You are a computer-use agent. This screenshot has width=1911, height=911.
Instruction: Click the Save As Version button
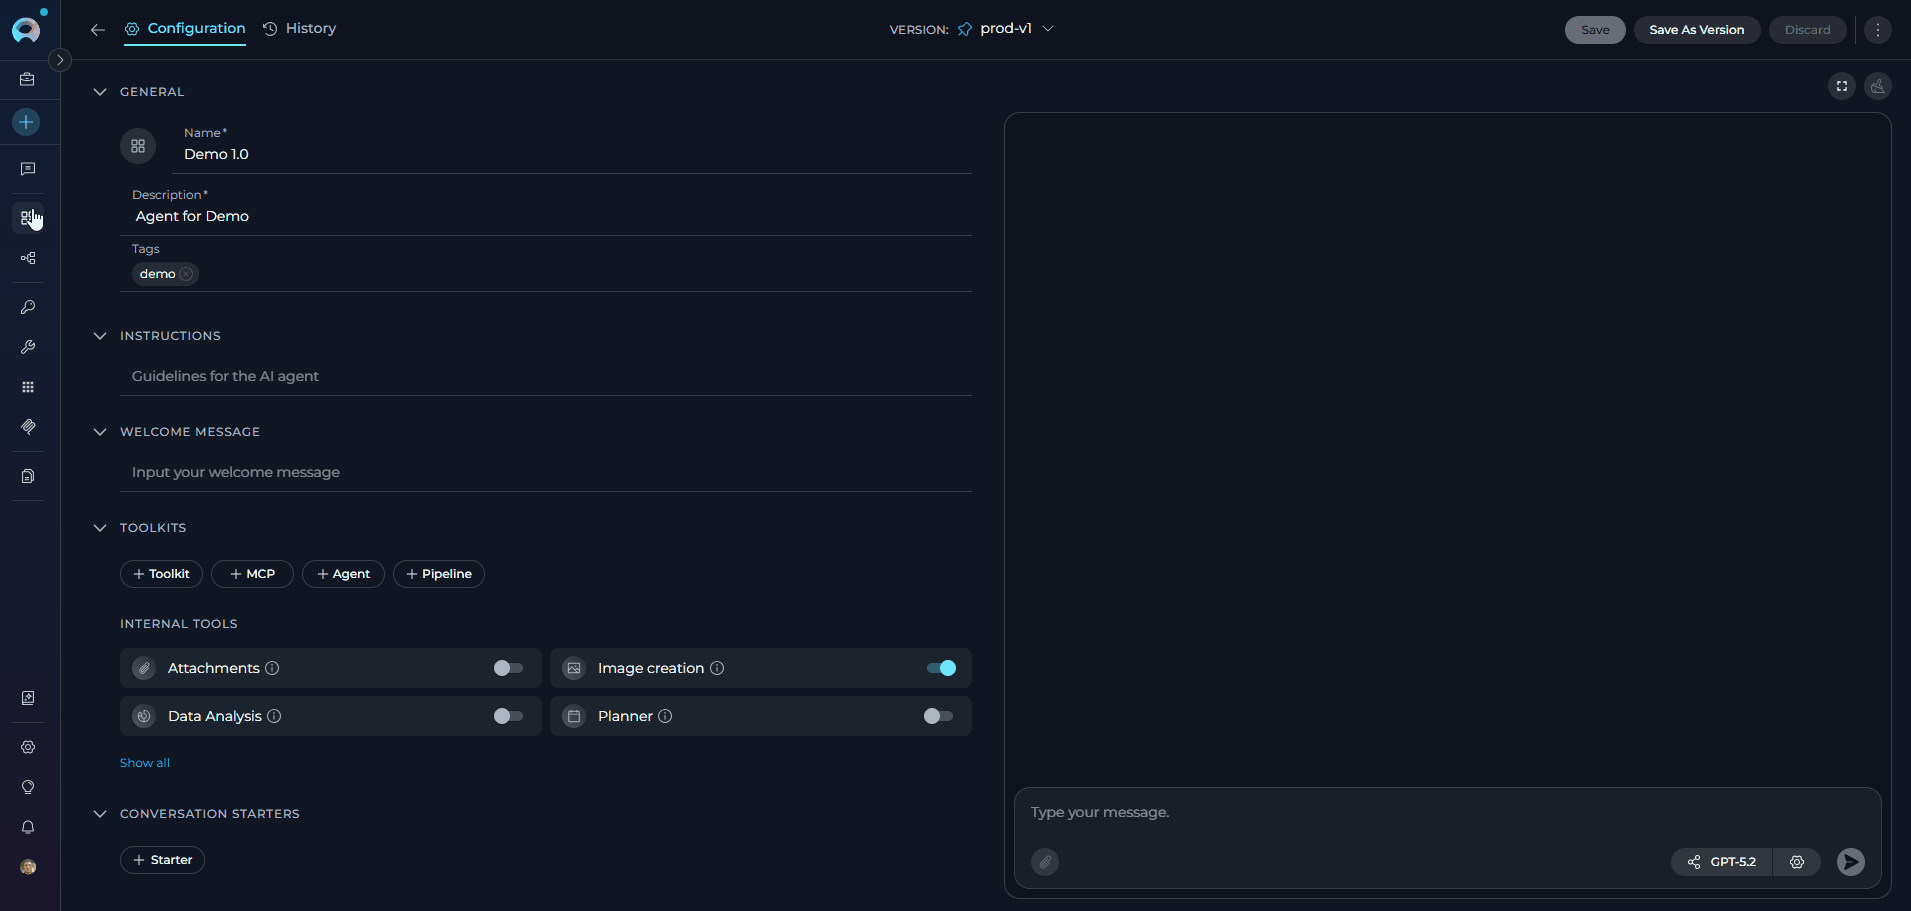click(x=1696, y=30)
